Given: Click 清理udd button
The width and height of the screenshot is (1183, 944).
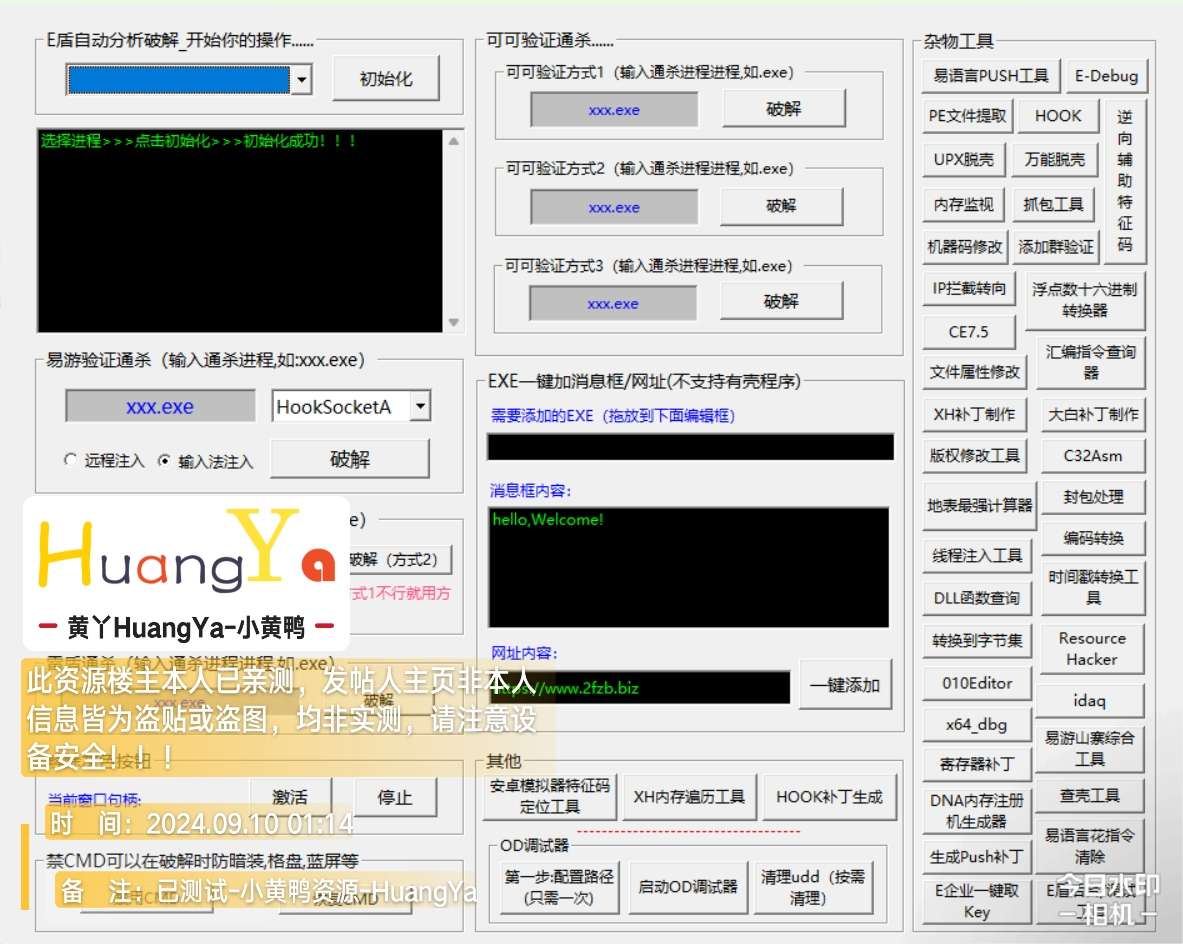Looking at the screenshot, I should pyautogui.click(x=811, y=887).
